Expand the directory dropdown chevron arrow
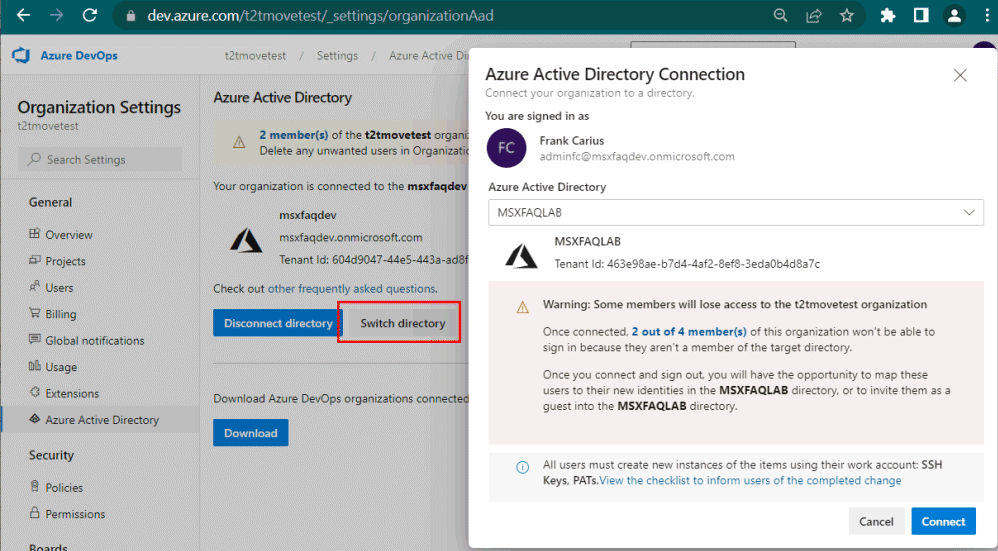998x551 pixels. 969,213
